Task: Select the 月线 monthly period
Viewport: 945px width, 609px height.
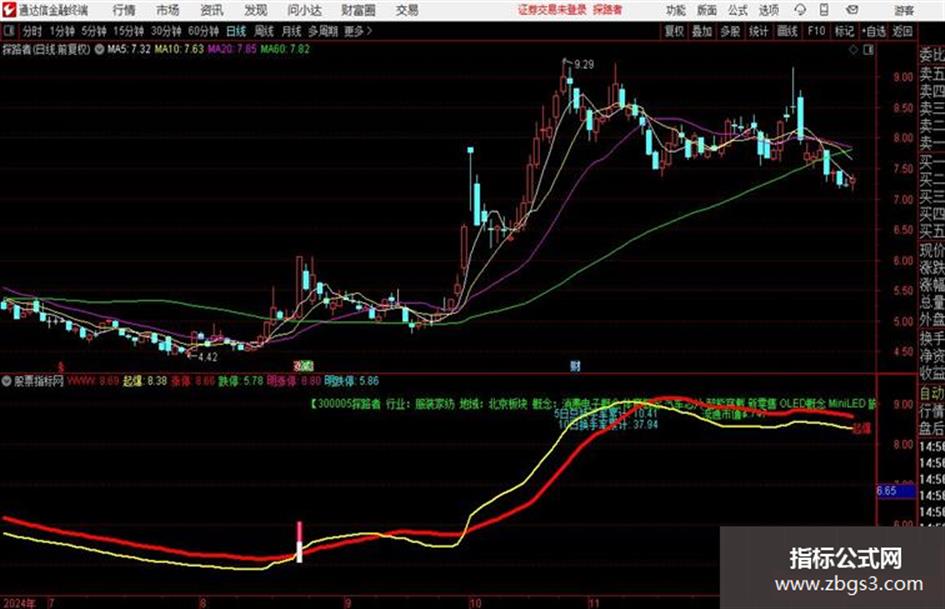Action: click(x=292, y=31)
